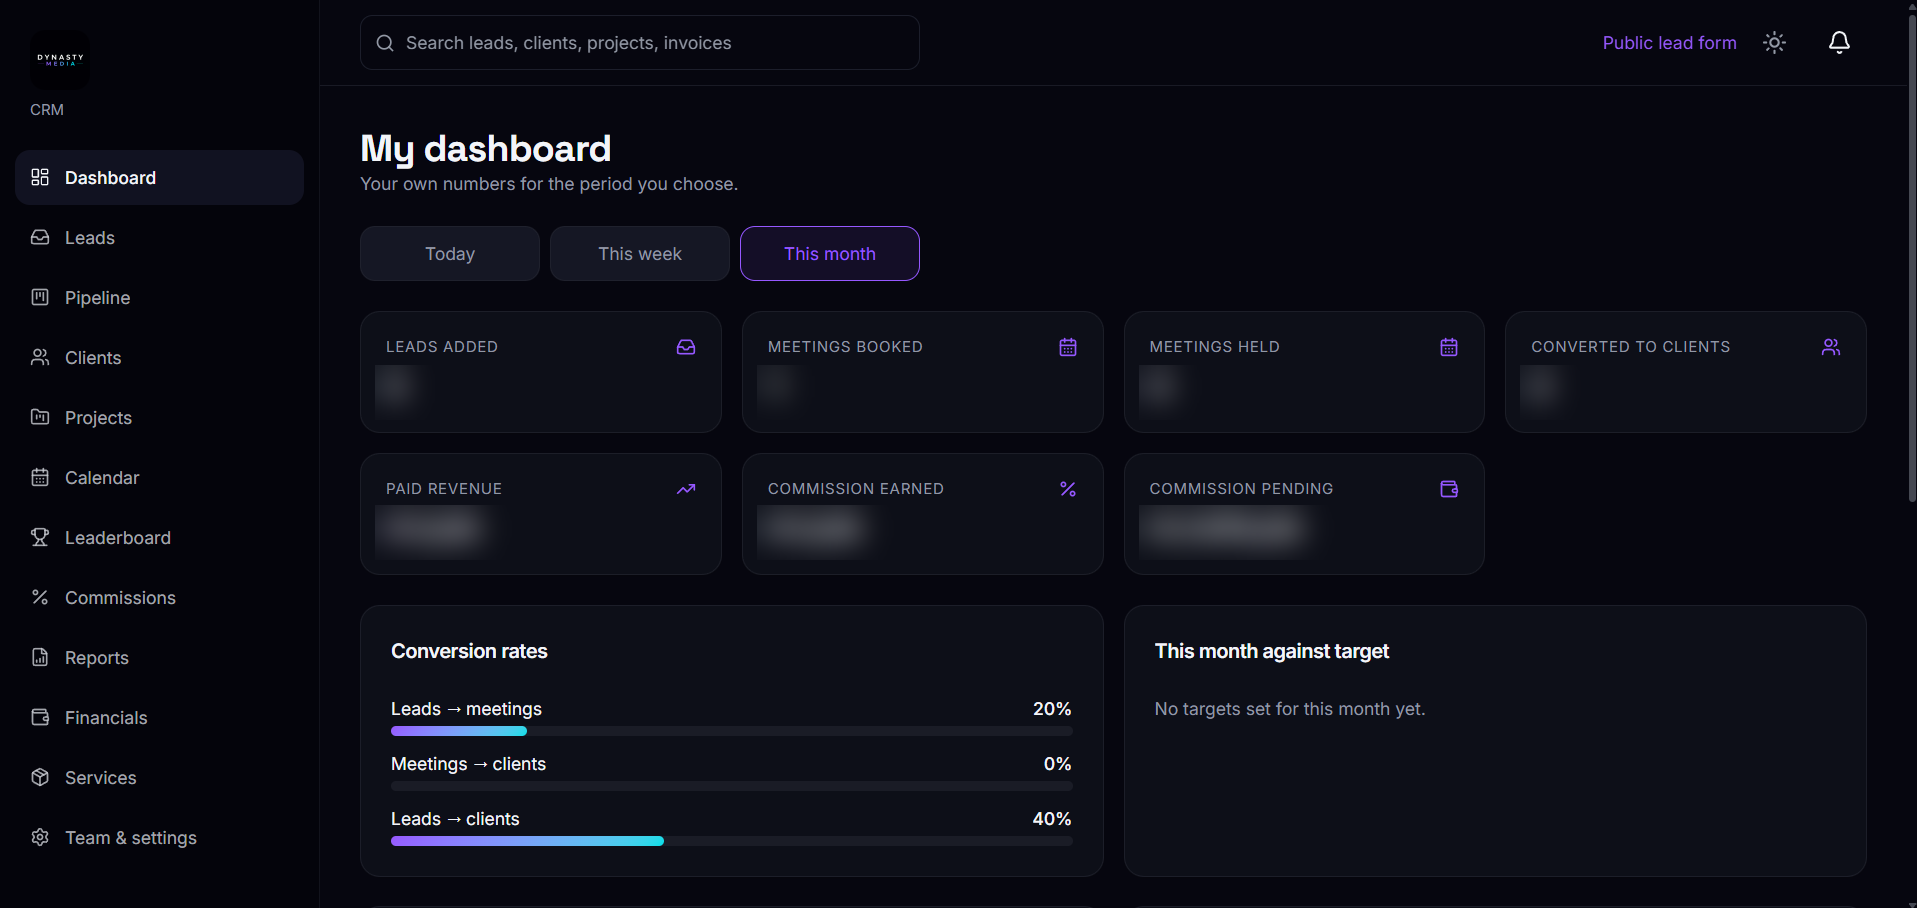Click Dashboard grid icon in sidebar
Image resolution: width=1917 pixels, height=908 pixels.
tap(40, 177)
